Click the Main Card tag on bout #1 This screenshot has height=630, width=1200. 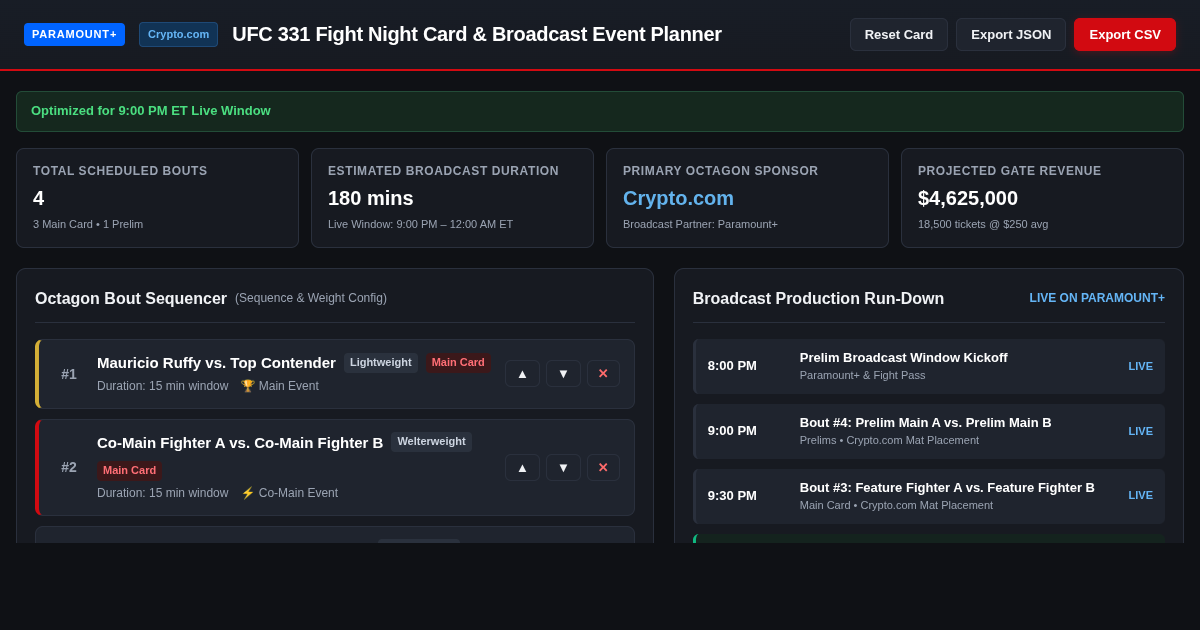tap(458, 362)
